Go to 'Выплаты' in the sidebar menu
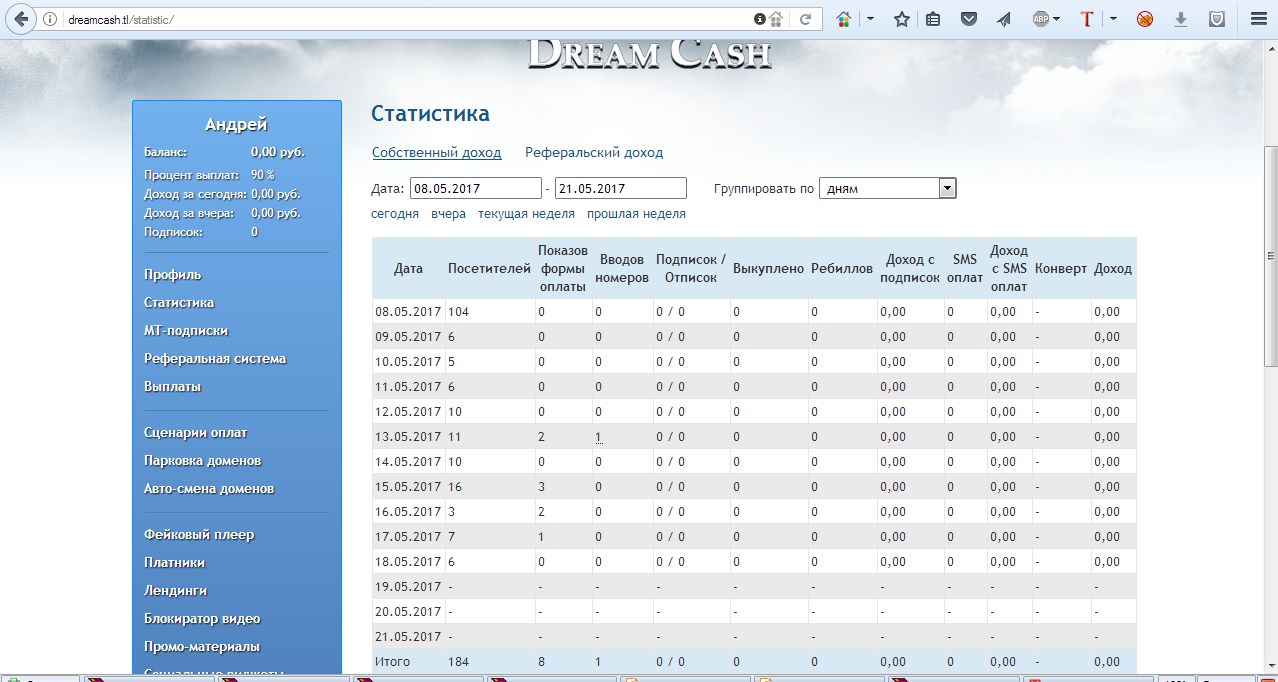The width and height of the screenshot is (1278, 682). pyautogui.click(x=172, y=386)
